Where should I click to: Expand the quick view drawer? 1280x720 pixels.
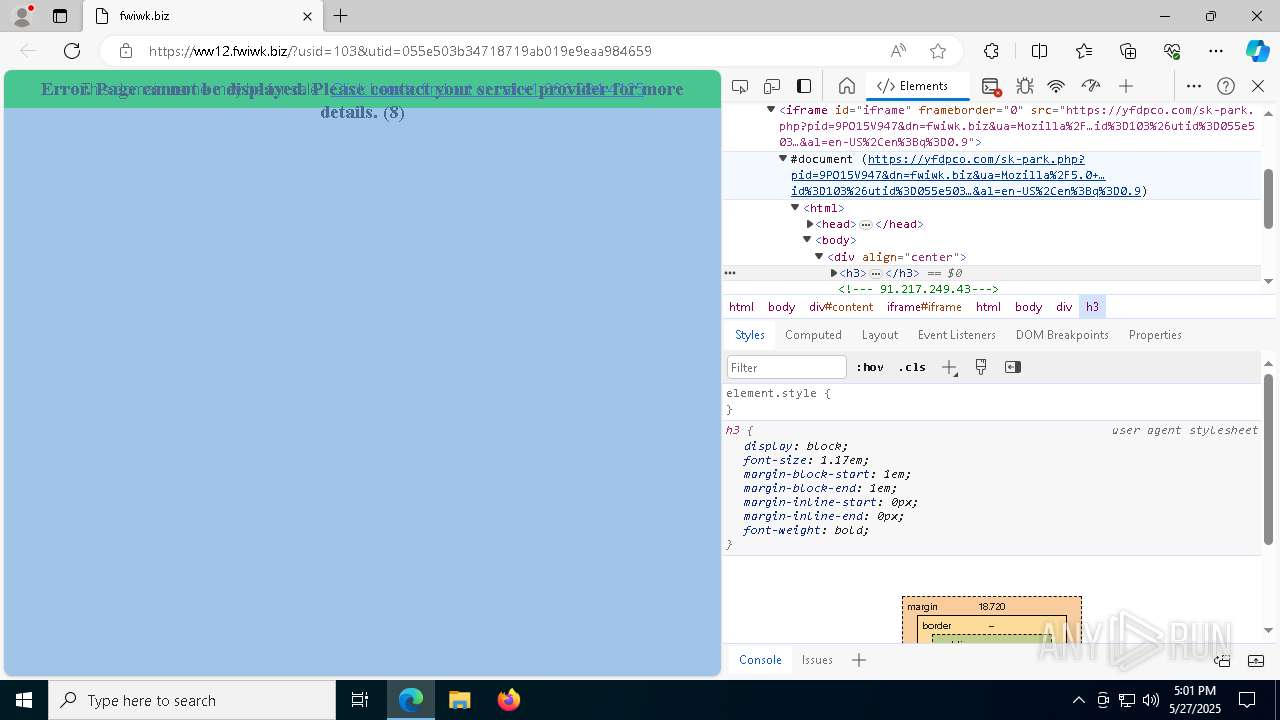click(x=1256, y=660)
